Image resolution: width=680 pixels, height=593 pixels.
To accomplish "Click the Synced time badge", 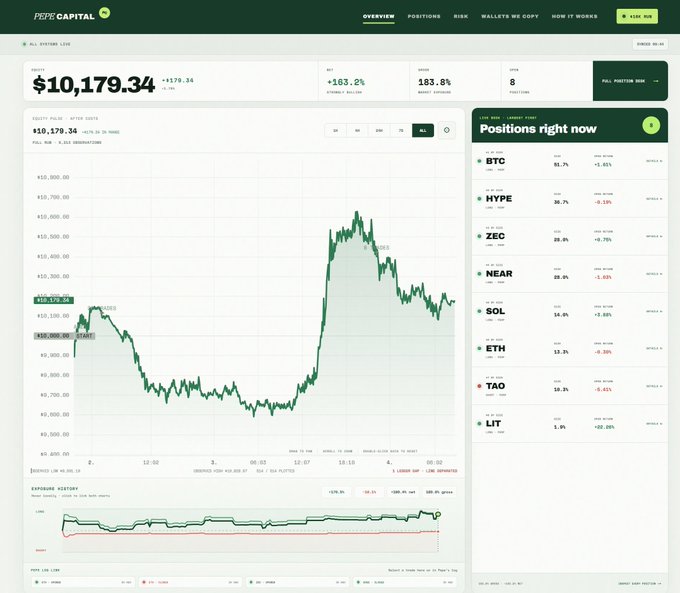I will click(x=650, y=44).
